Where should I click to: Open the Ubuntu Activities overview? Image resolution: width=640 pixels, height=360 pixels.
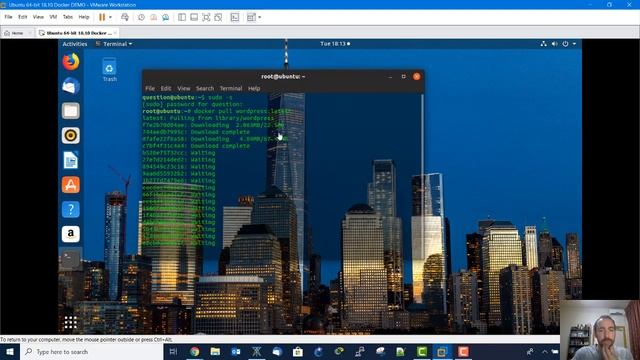[x=75, y=44]
